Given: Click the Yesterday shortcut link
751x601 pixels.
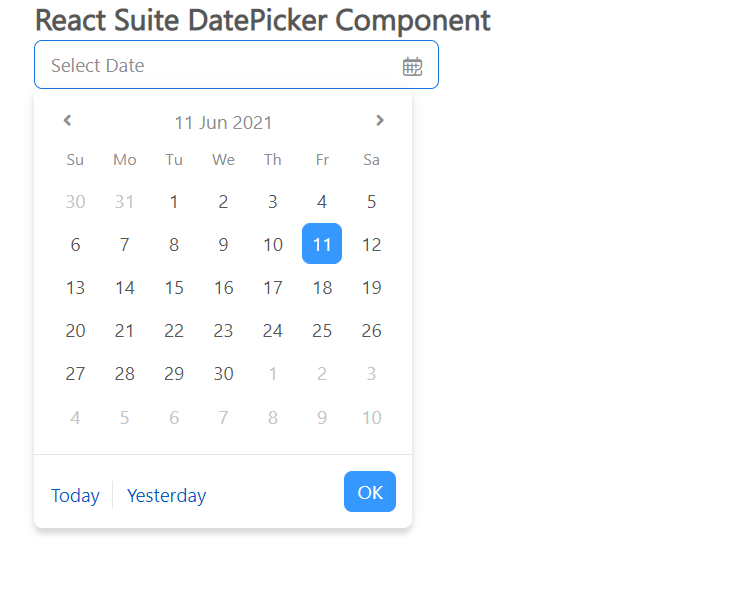Looking at the screenshot, I should coord(166,495).
